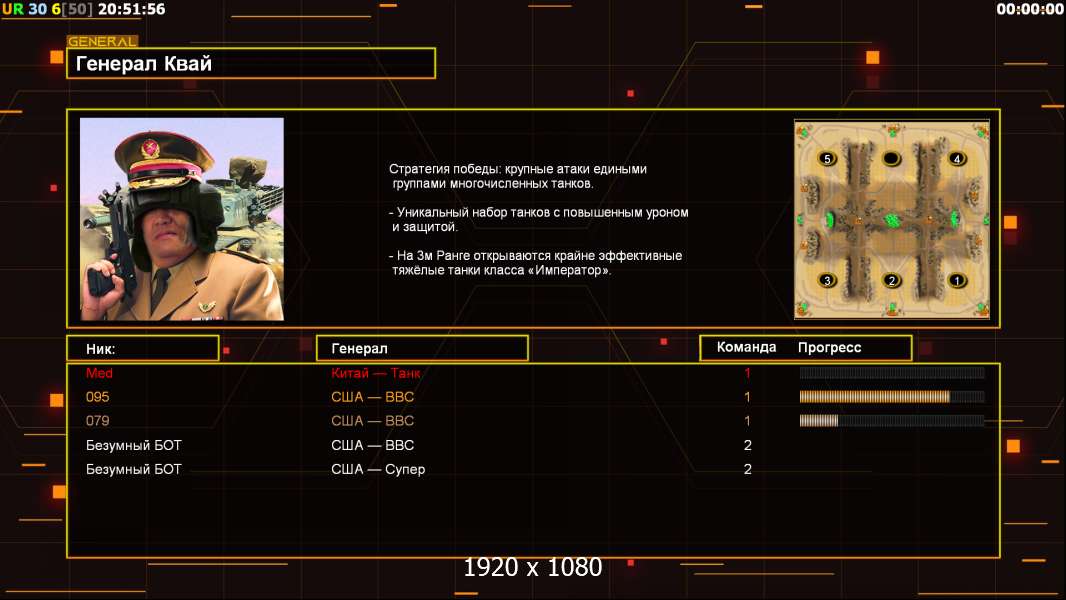
Task: Click start position 5 on the minimap
Action: pos(827,159)
